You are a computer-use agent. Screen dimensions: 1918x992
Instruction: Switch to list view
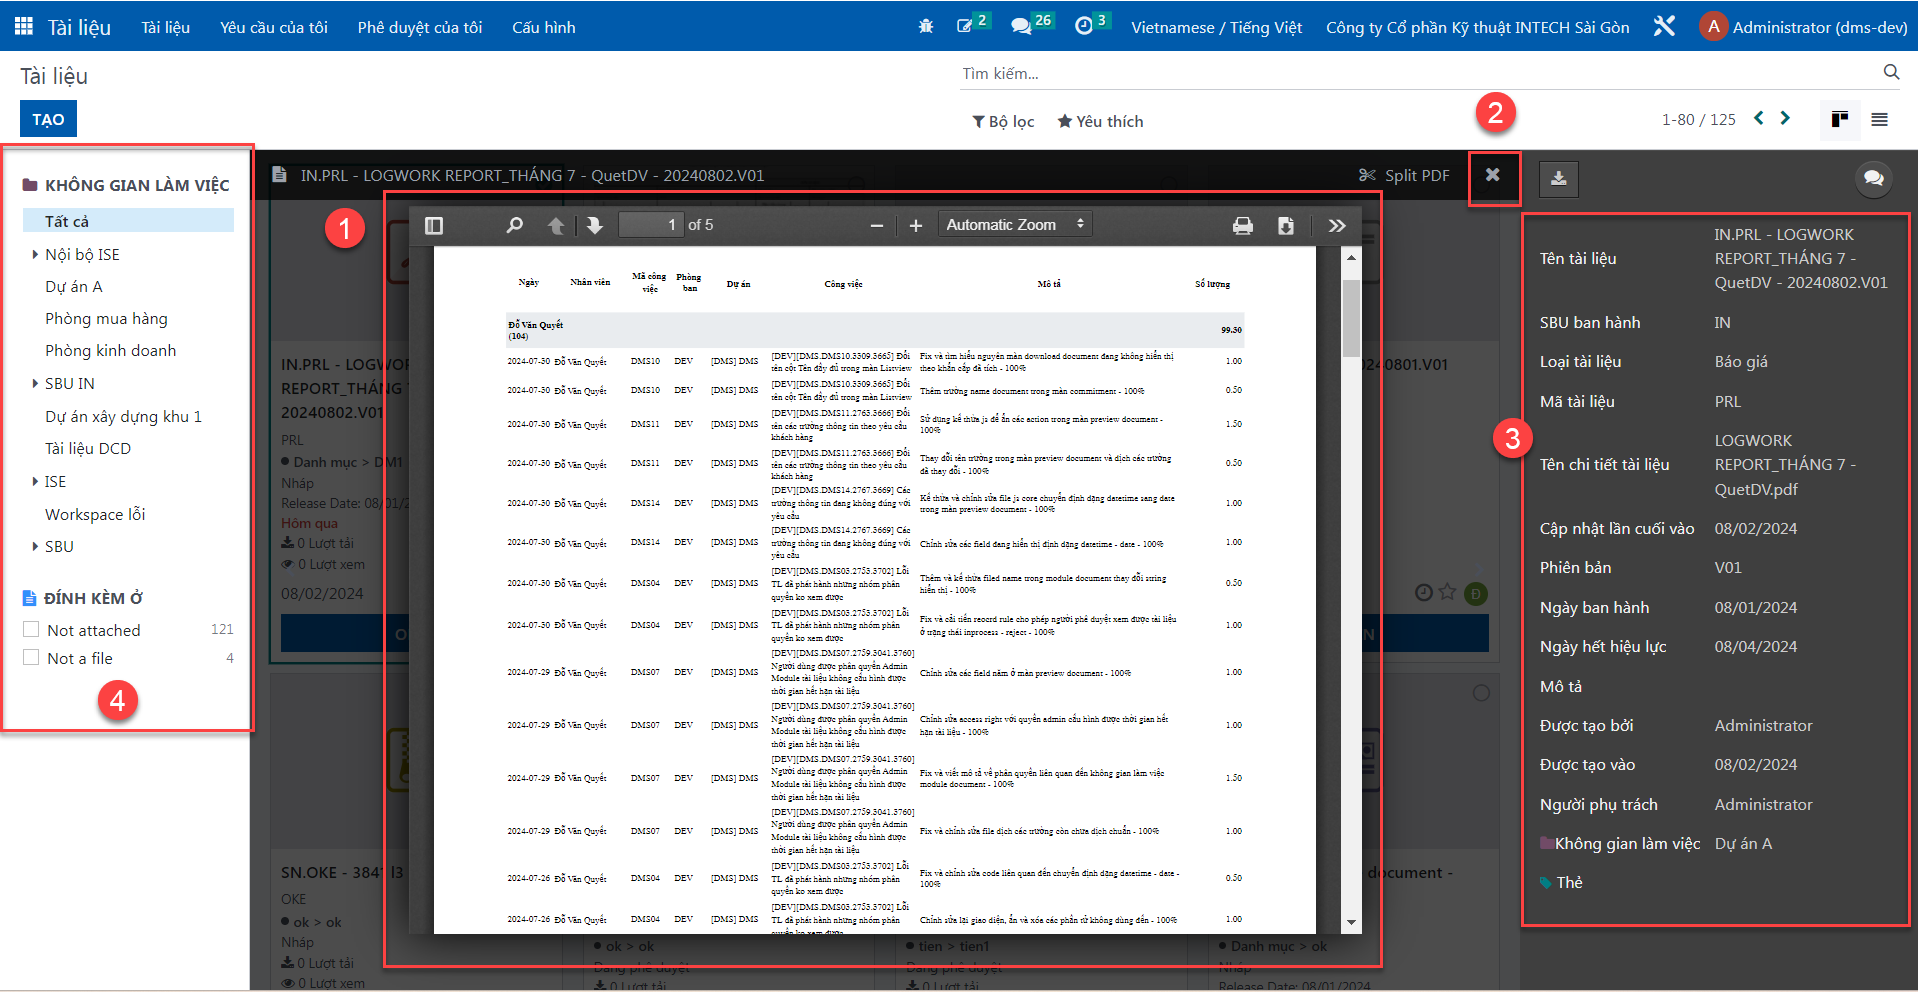[1879, 119]
